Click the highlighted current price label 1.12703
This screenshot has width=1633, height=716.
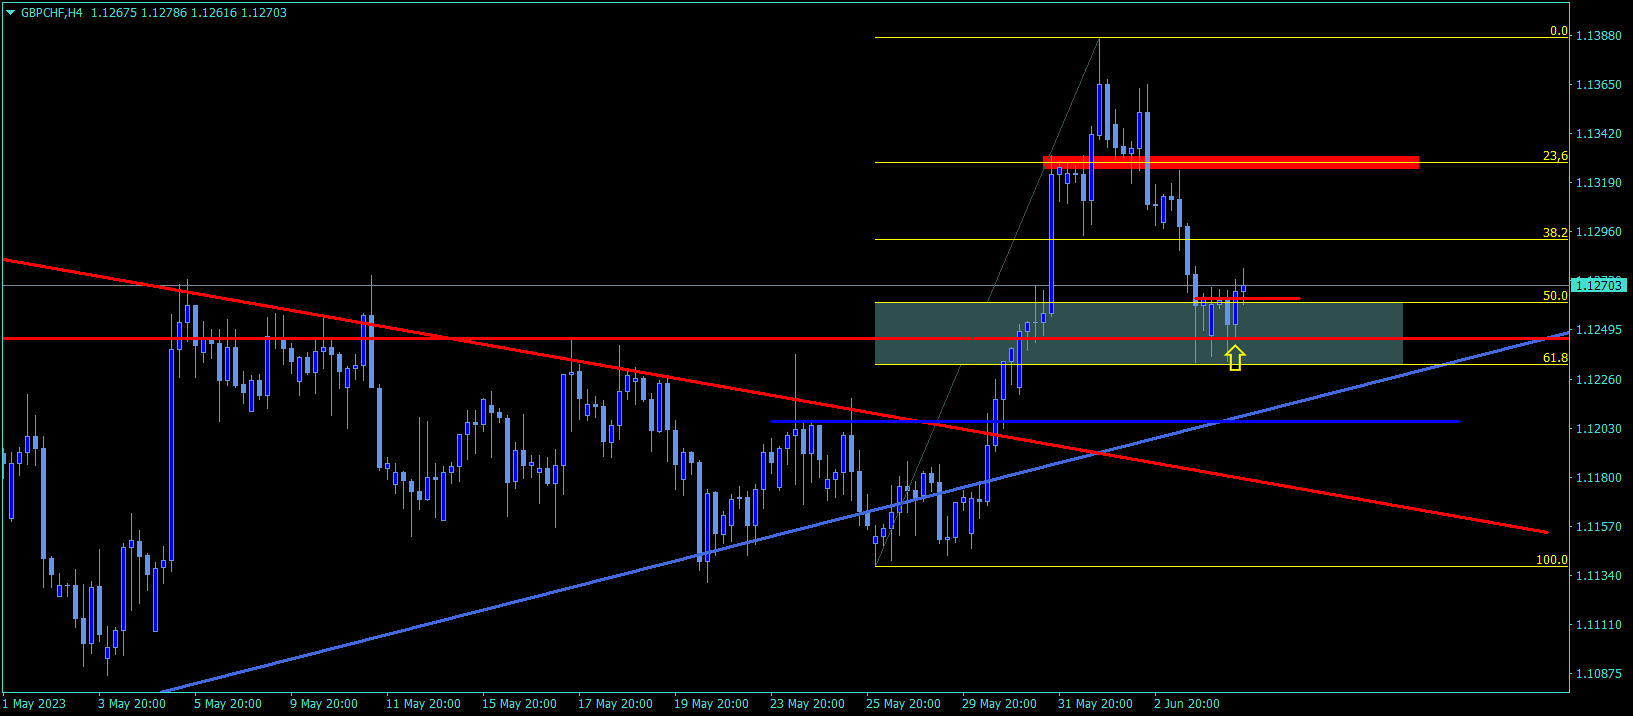(x=1601, y=285)
